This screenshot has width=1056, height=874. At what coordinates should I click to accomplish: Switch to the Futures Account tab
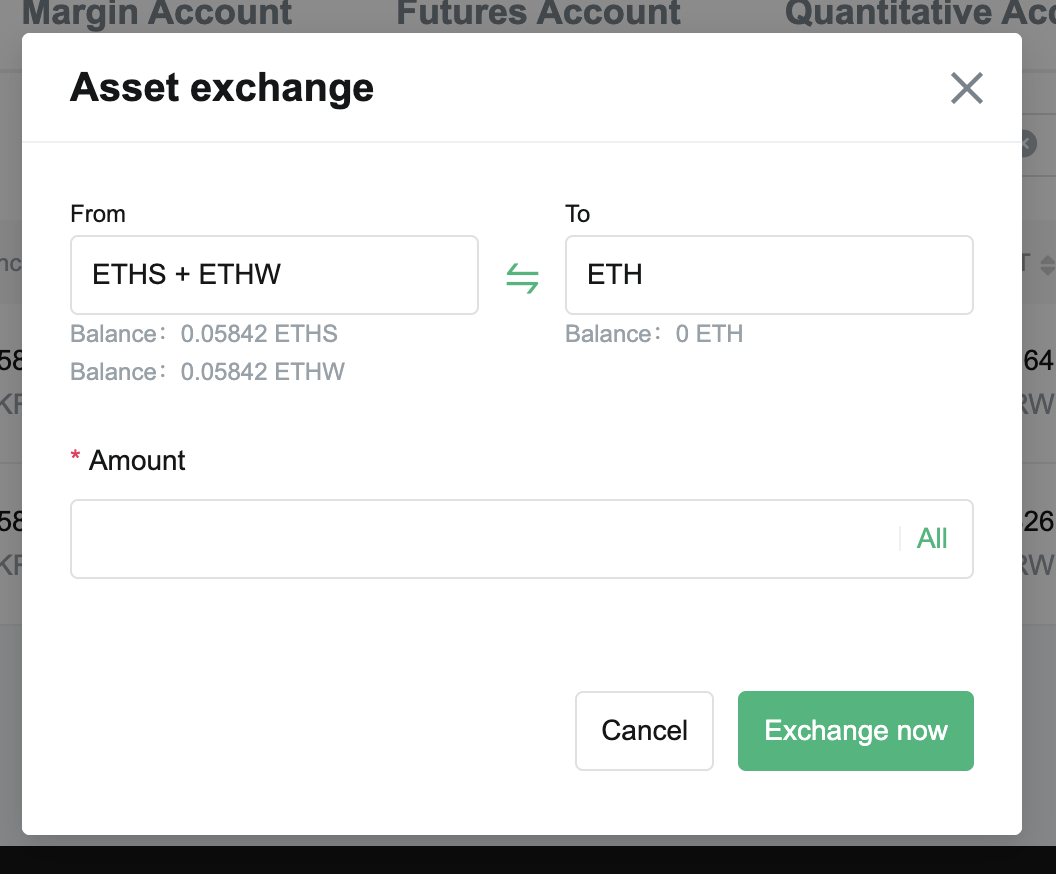pos(538,14)
